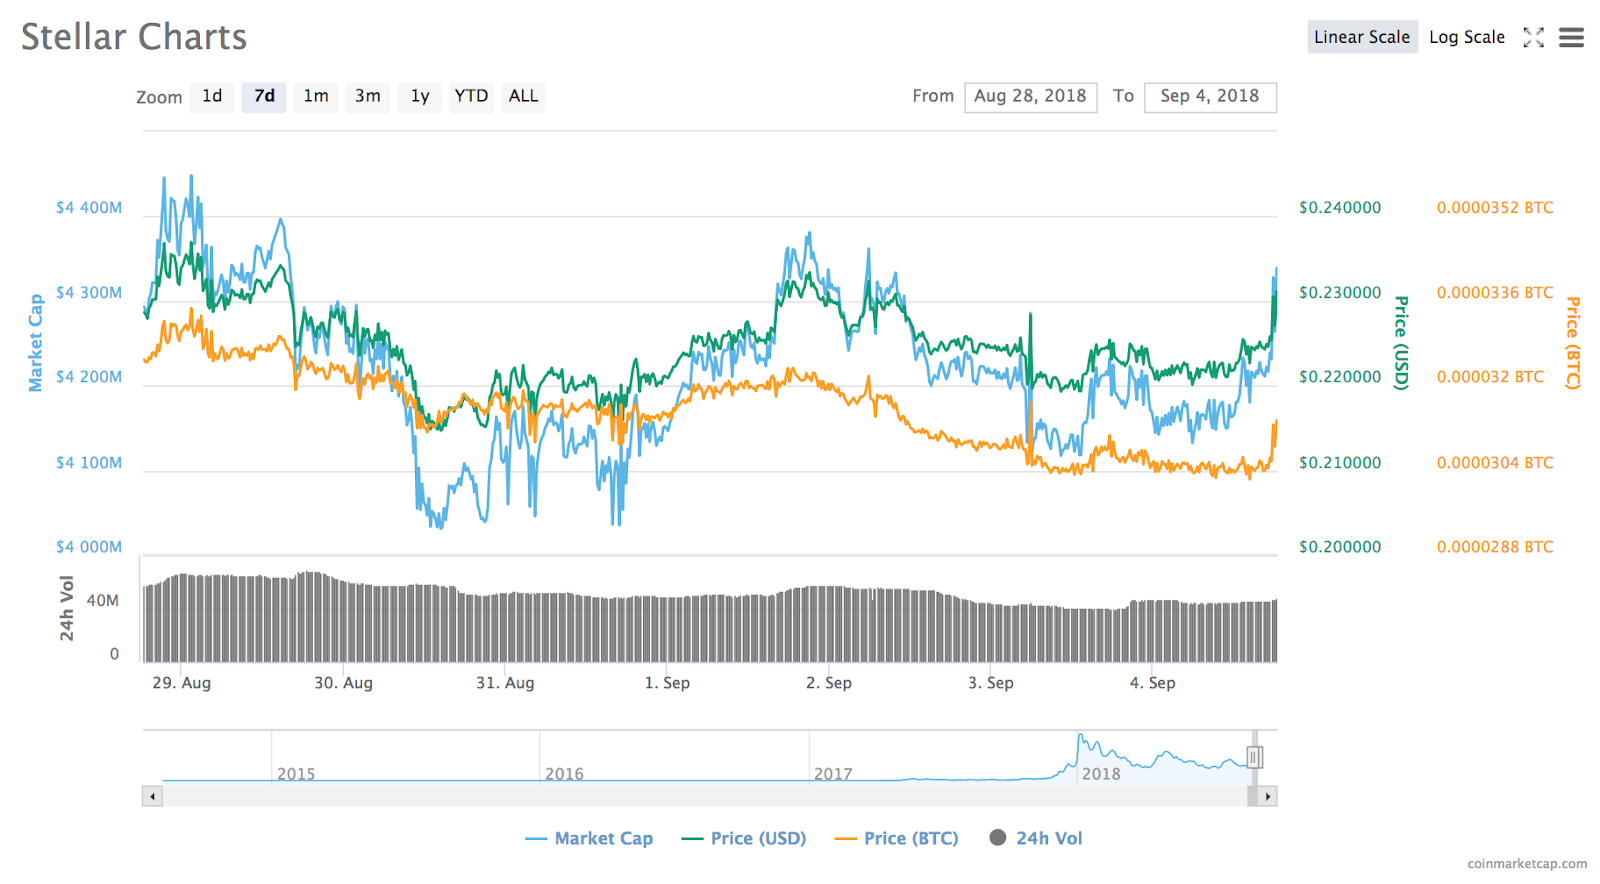Click the $4 000M axis value
The width and height of the screenshot is (1600, 884).
pos(89,547)
